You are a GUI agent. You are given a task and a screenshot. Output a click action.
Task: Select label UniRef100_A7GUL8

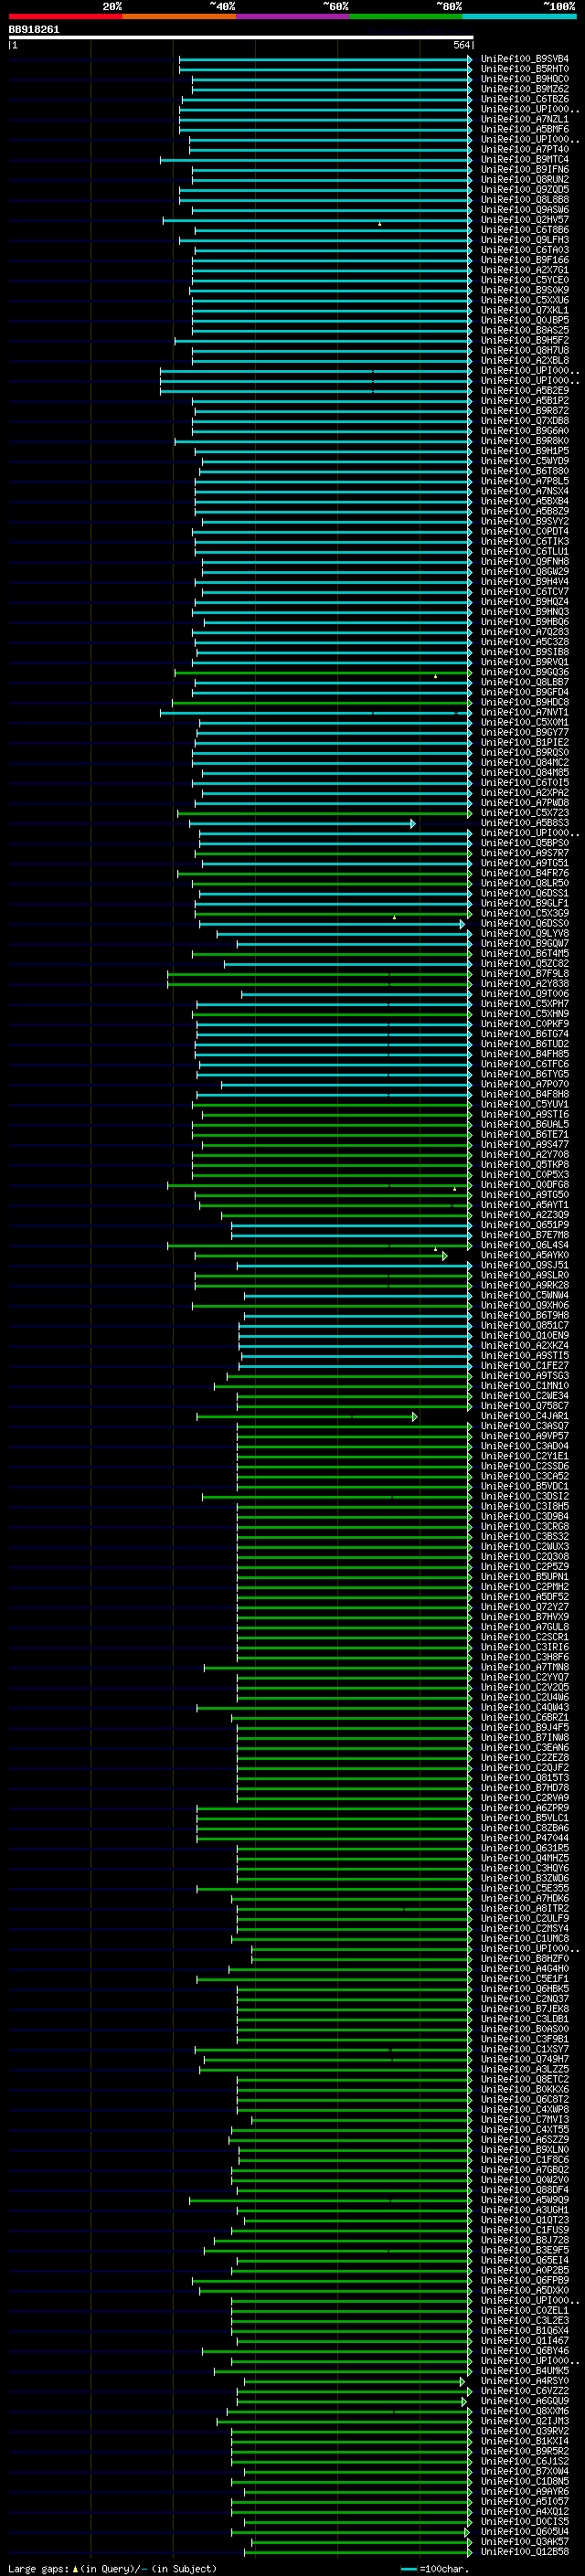(x=525, y=1627)
